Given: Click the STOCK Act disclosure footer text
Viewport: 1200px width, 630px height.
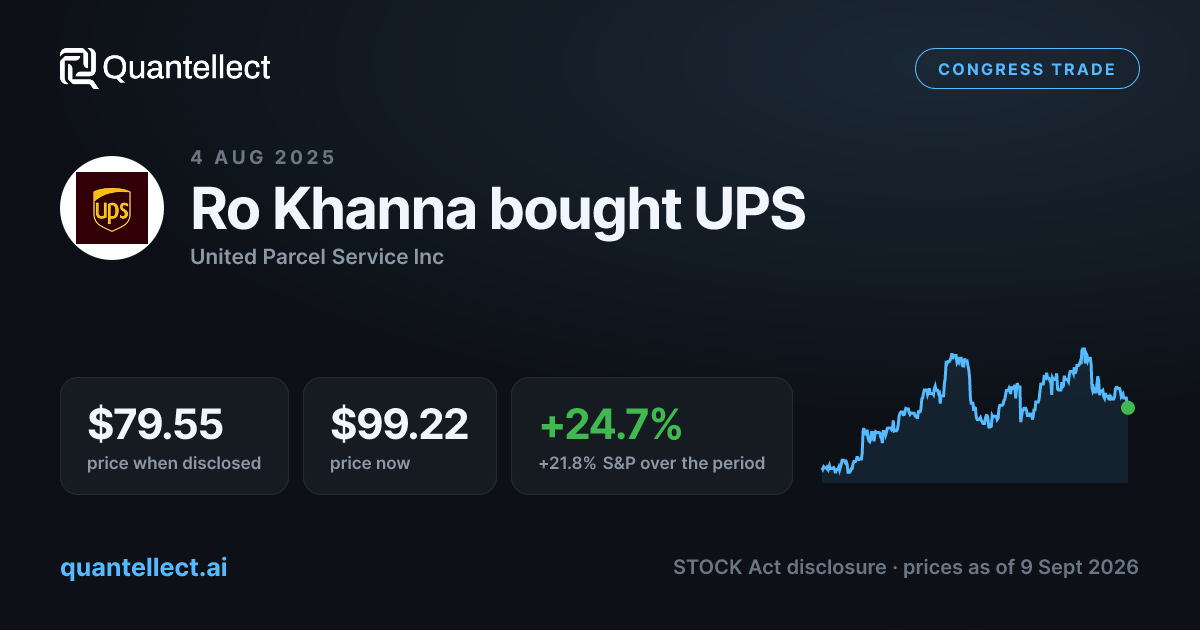Looking at the screenshot, I should click(779, 567).
